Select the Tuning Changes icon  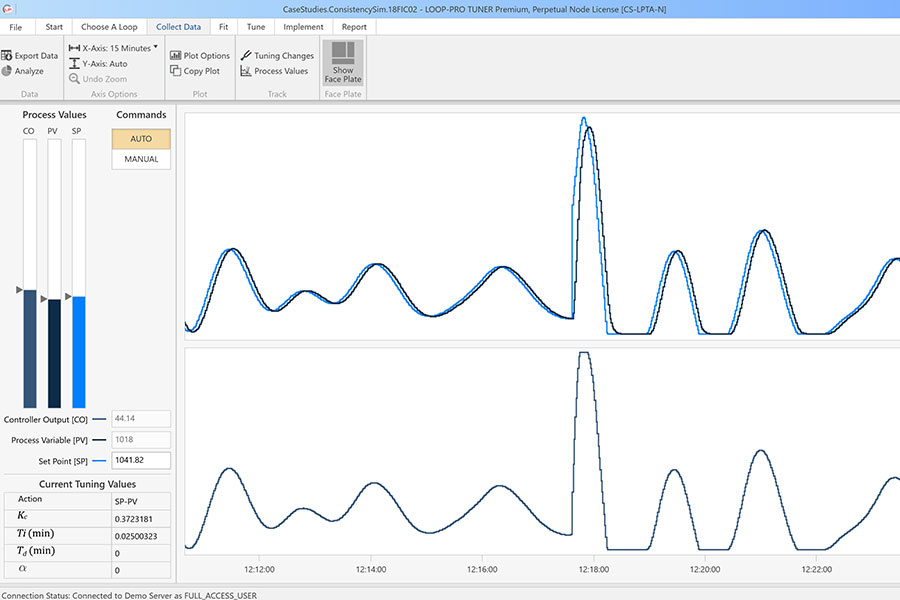[x=276, y=55]
